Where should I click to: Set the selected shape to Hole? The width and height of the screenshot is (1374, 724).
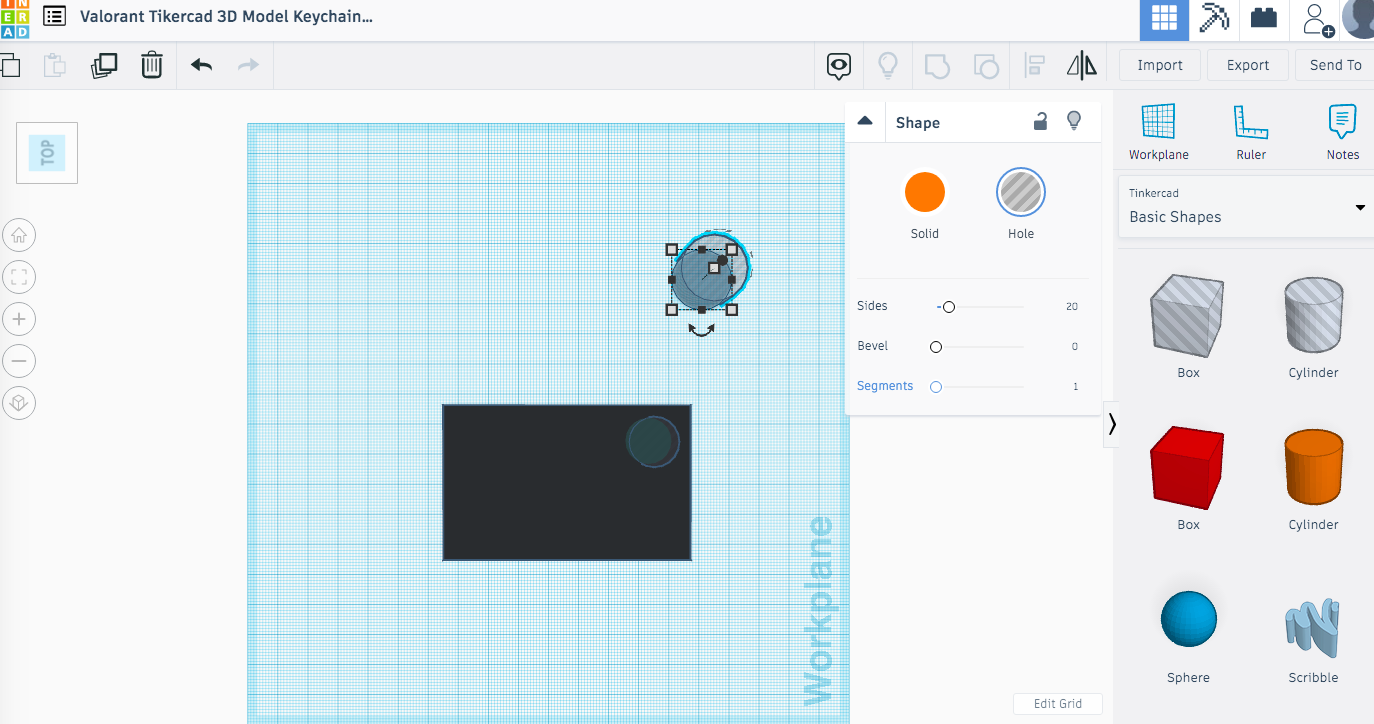(1020, 192)
